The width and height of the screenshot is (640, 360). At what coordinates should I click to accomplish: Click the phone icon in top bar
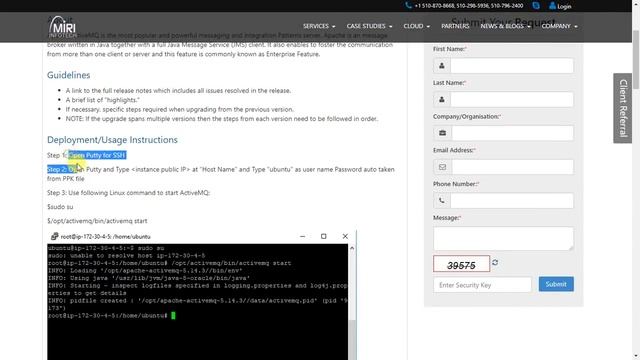click(409, 5)
